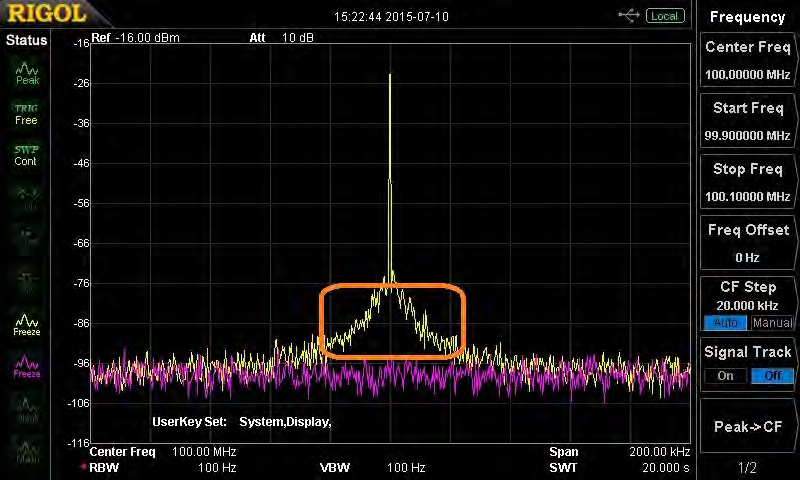800x480 pixels.
Task: Click the -56 y-axis label
Action: 82,203
